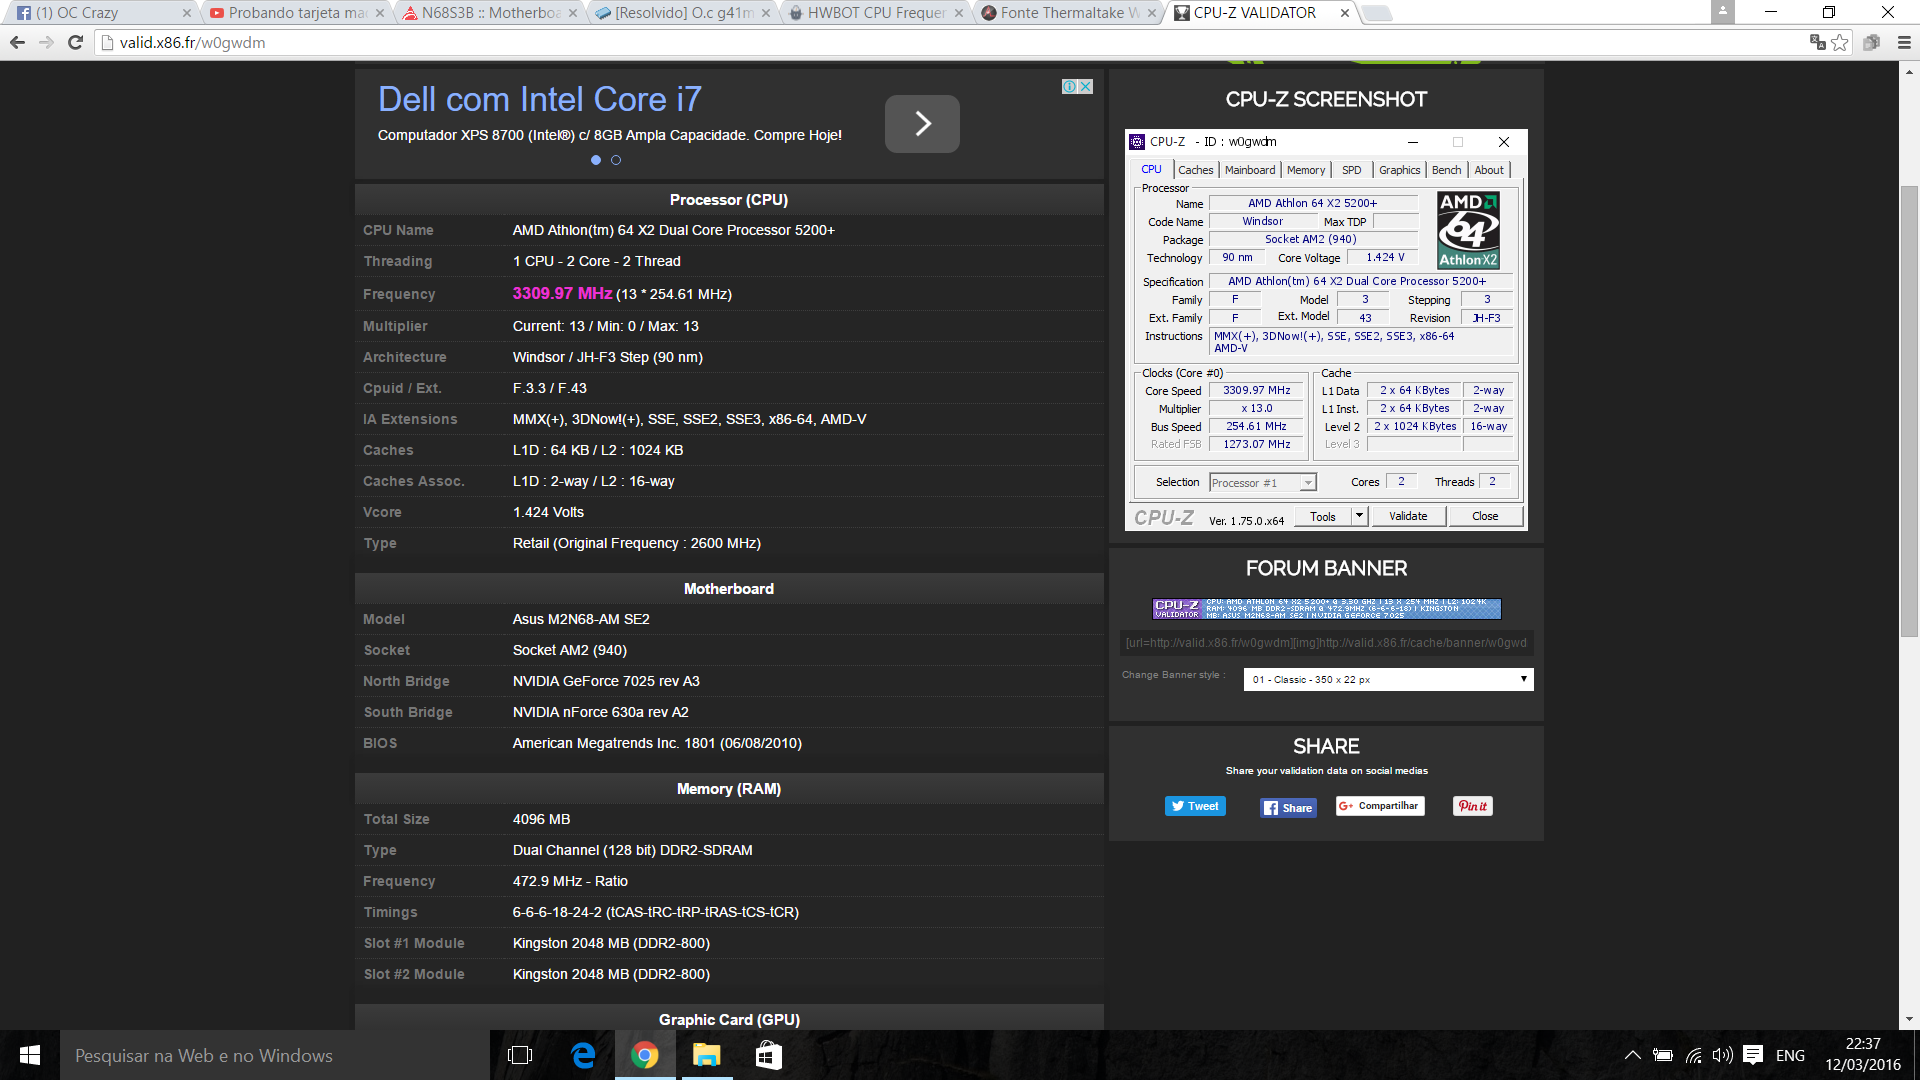Close the HWBOT CPU Frequency tab
Screen dimensions: 1920x1080
pos(959,13)
